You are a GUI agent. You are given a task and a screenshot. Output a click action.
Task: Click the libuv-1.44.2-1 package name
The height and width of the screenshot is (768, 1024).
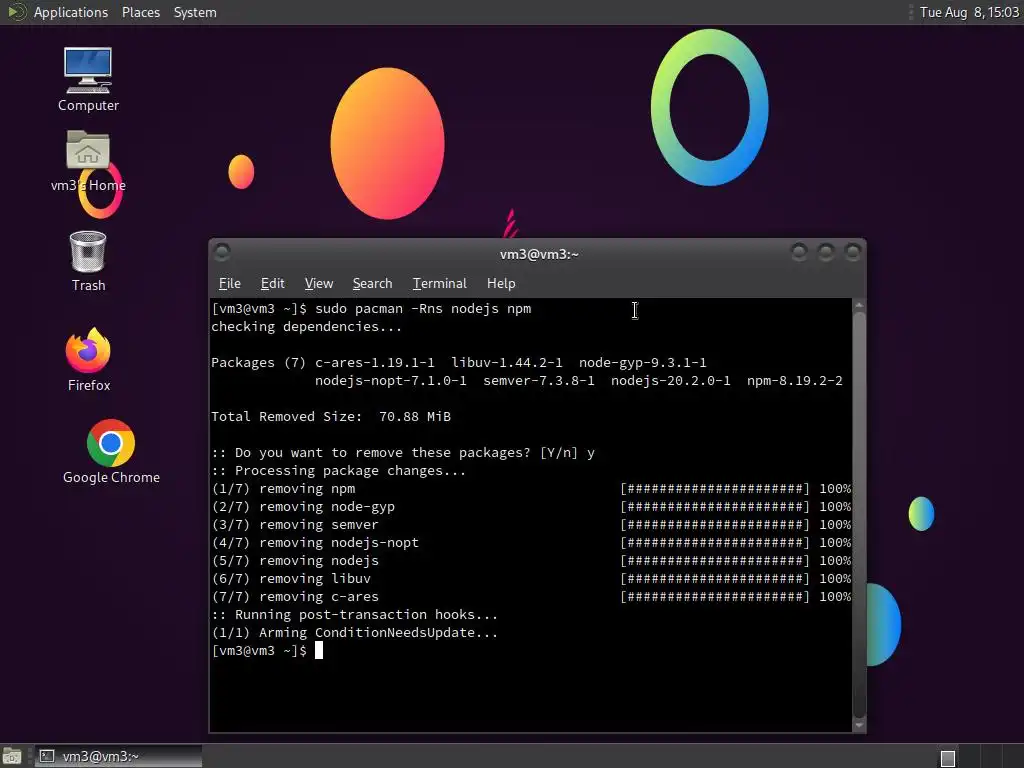click(x=507, y=362)
